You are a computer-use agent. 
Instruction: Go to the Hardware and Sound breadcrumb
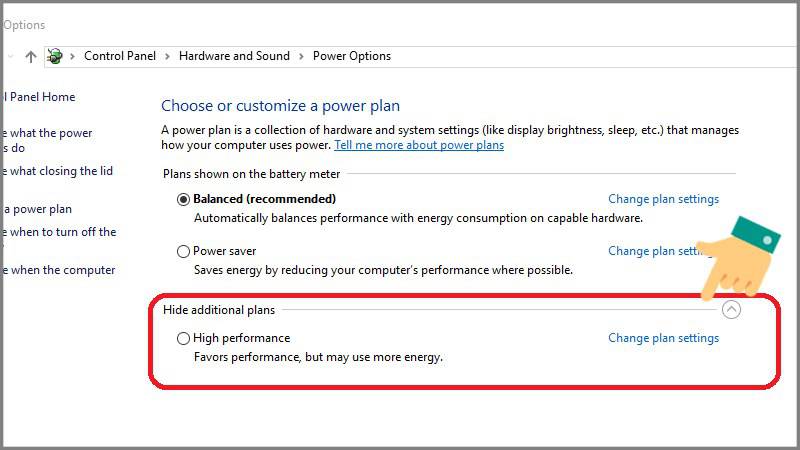tap(234, 56)
